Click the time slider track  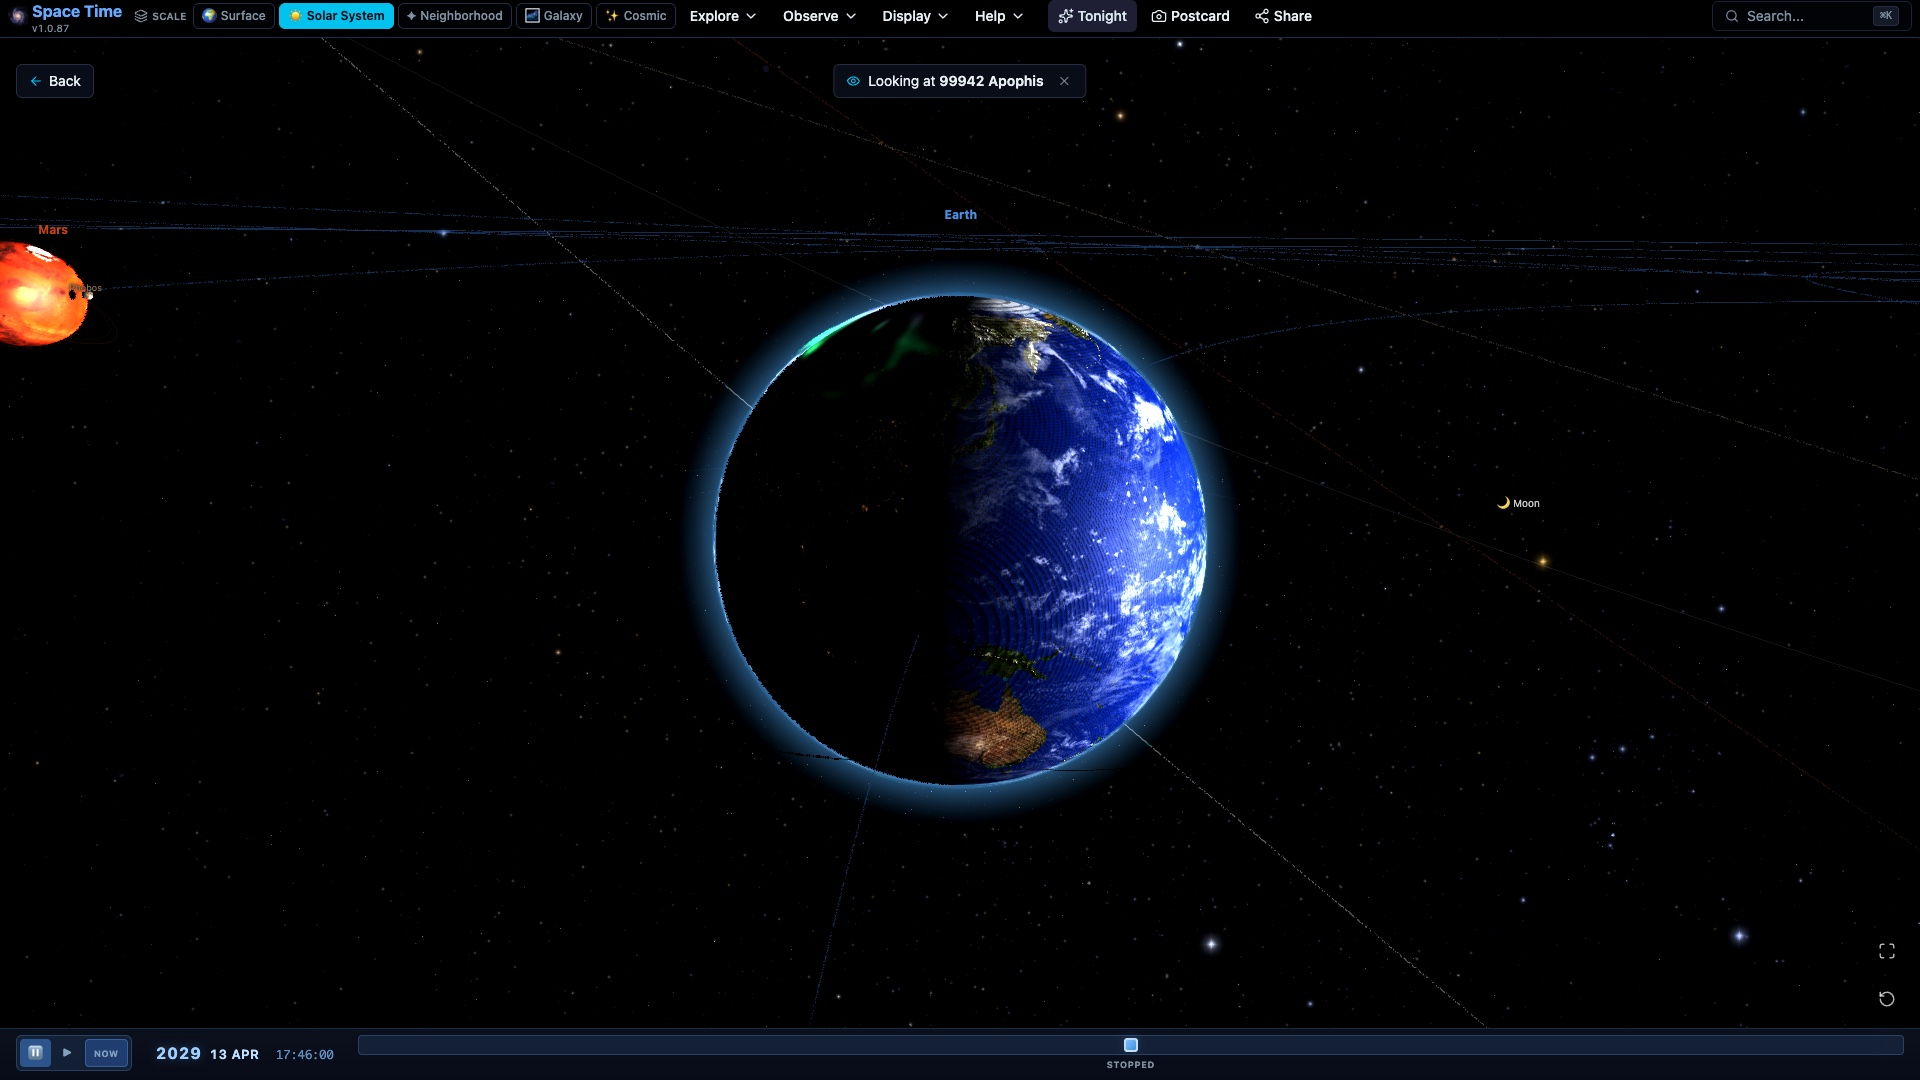pyautogui.click(x=1130, y=1045)
